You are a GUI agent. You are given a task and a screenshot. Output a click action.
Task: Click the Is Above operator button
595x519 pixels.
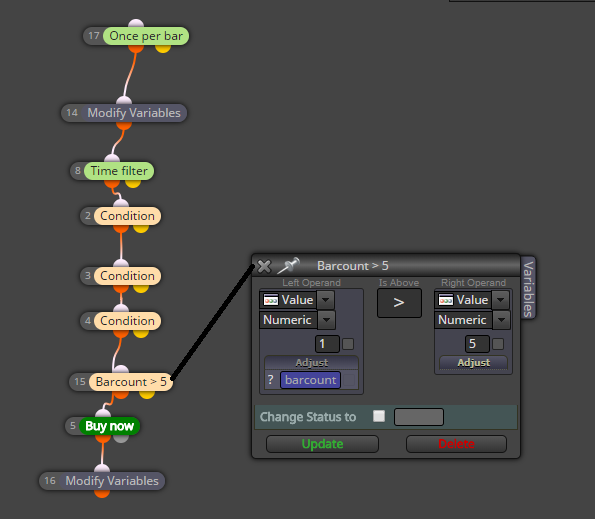399,303
